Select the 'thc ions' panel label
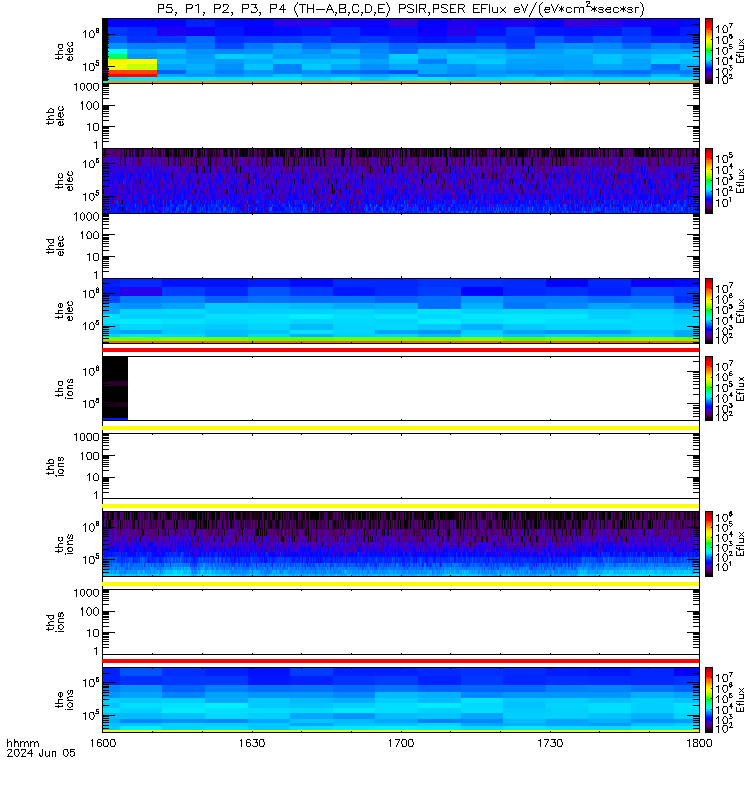Viewport: 750px width, 800px height. pyautogui.click(x=65, y=544)
